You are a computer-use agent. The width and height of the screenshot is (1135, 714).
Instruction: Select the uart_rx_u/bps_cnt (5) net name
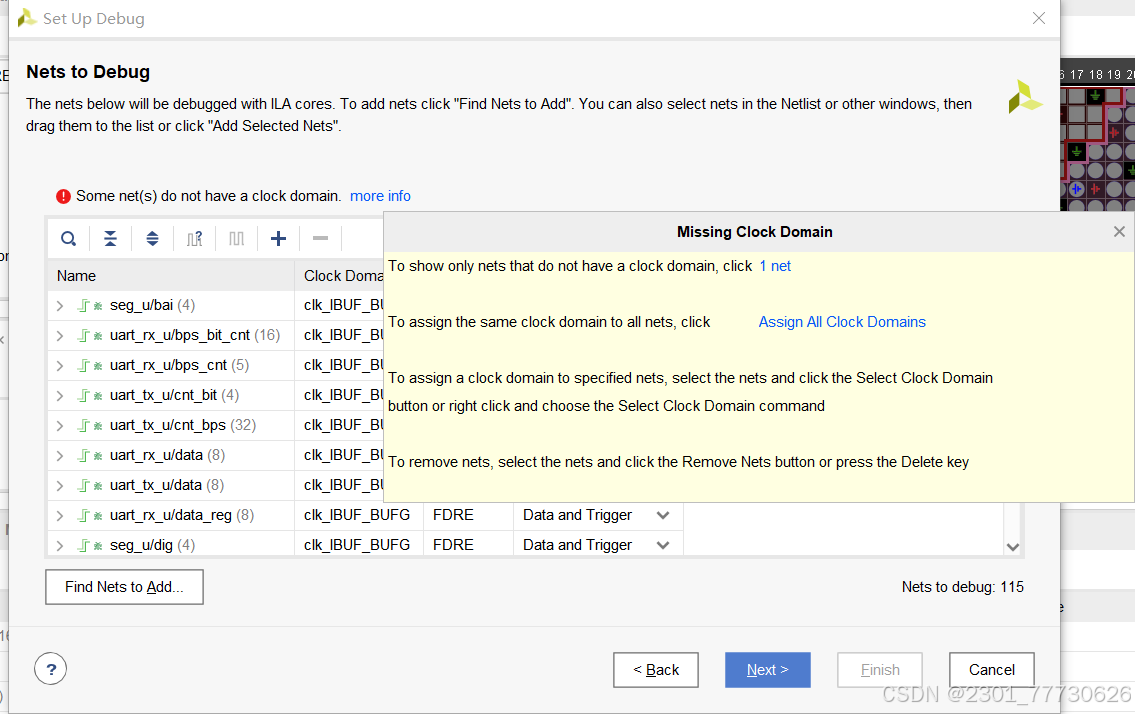179,365
